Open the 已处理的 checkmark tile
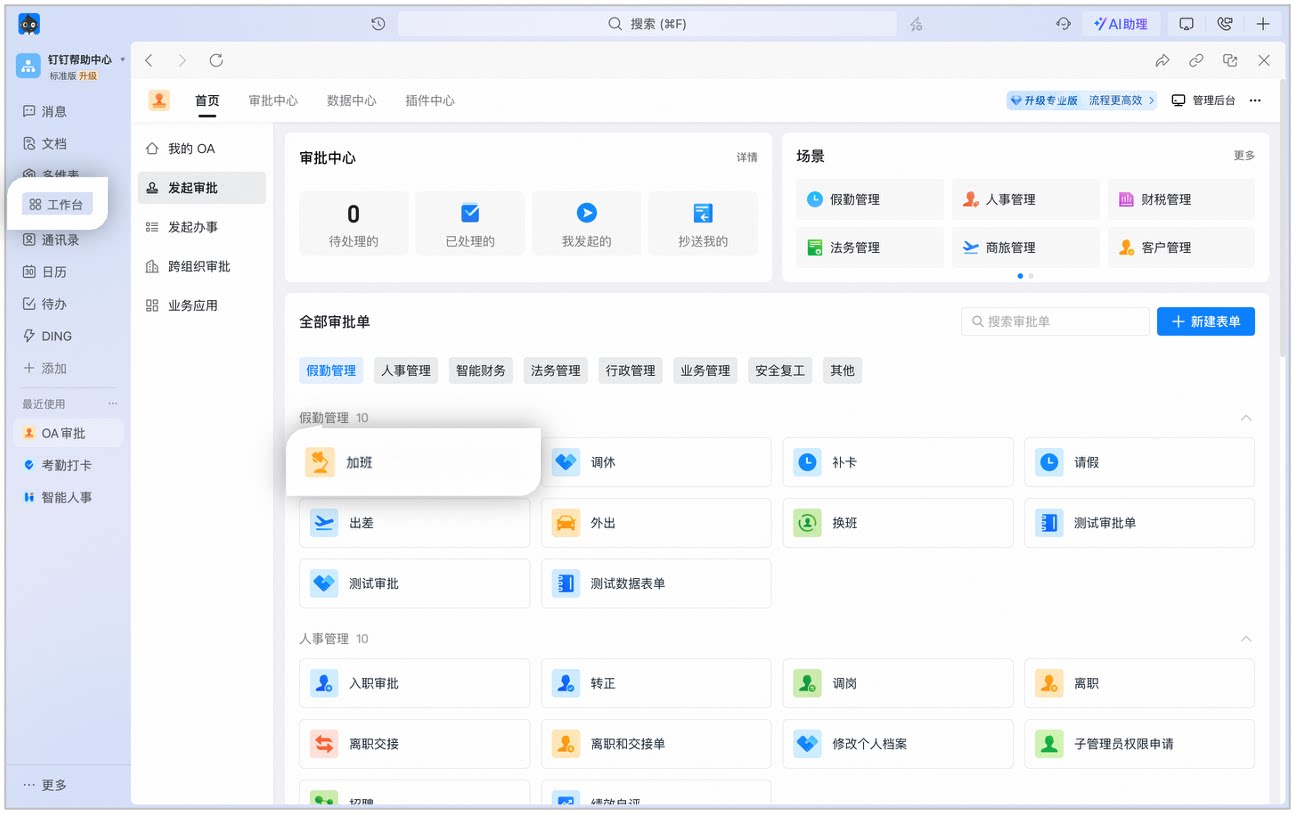 [470, 223]
